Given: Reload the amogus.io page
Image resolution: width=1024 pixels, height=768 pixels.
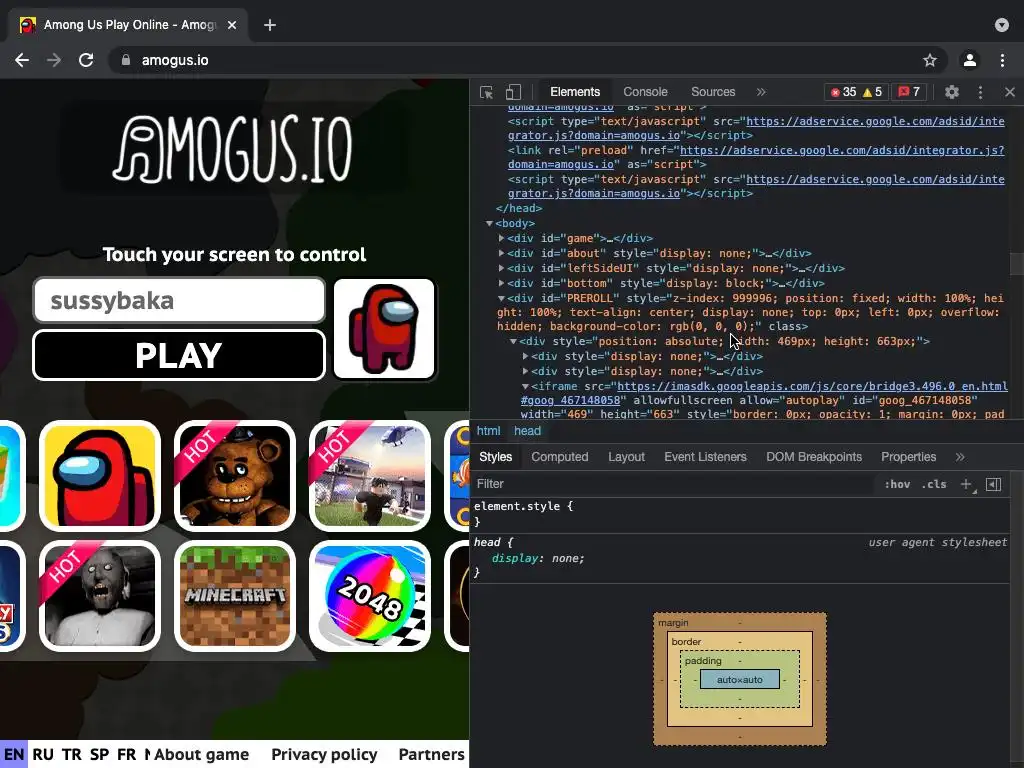Looking at the screenshot, I should (x=86, y=60).
